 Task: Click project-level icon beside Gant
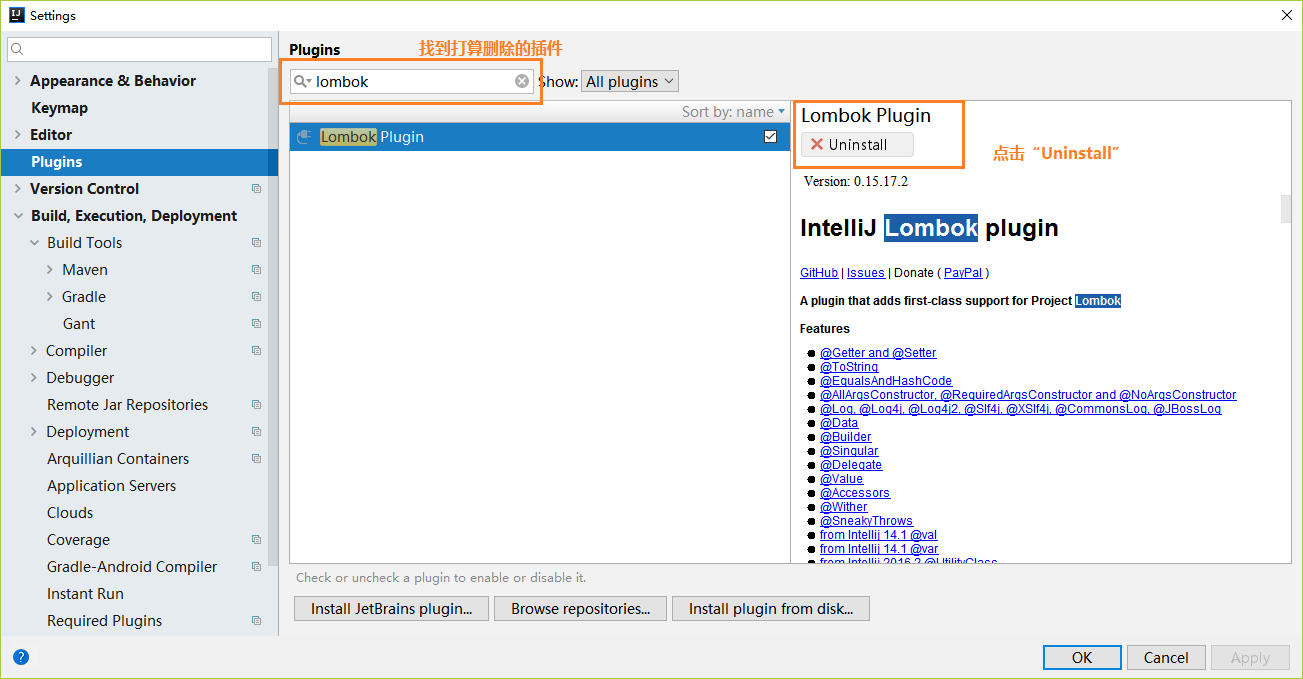[257, 324]
